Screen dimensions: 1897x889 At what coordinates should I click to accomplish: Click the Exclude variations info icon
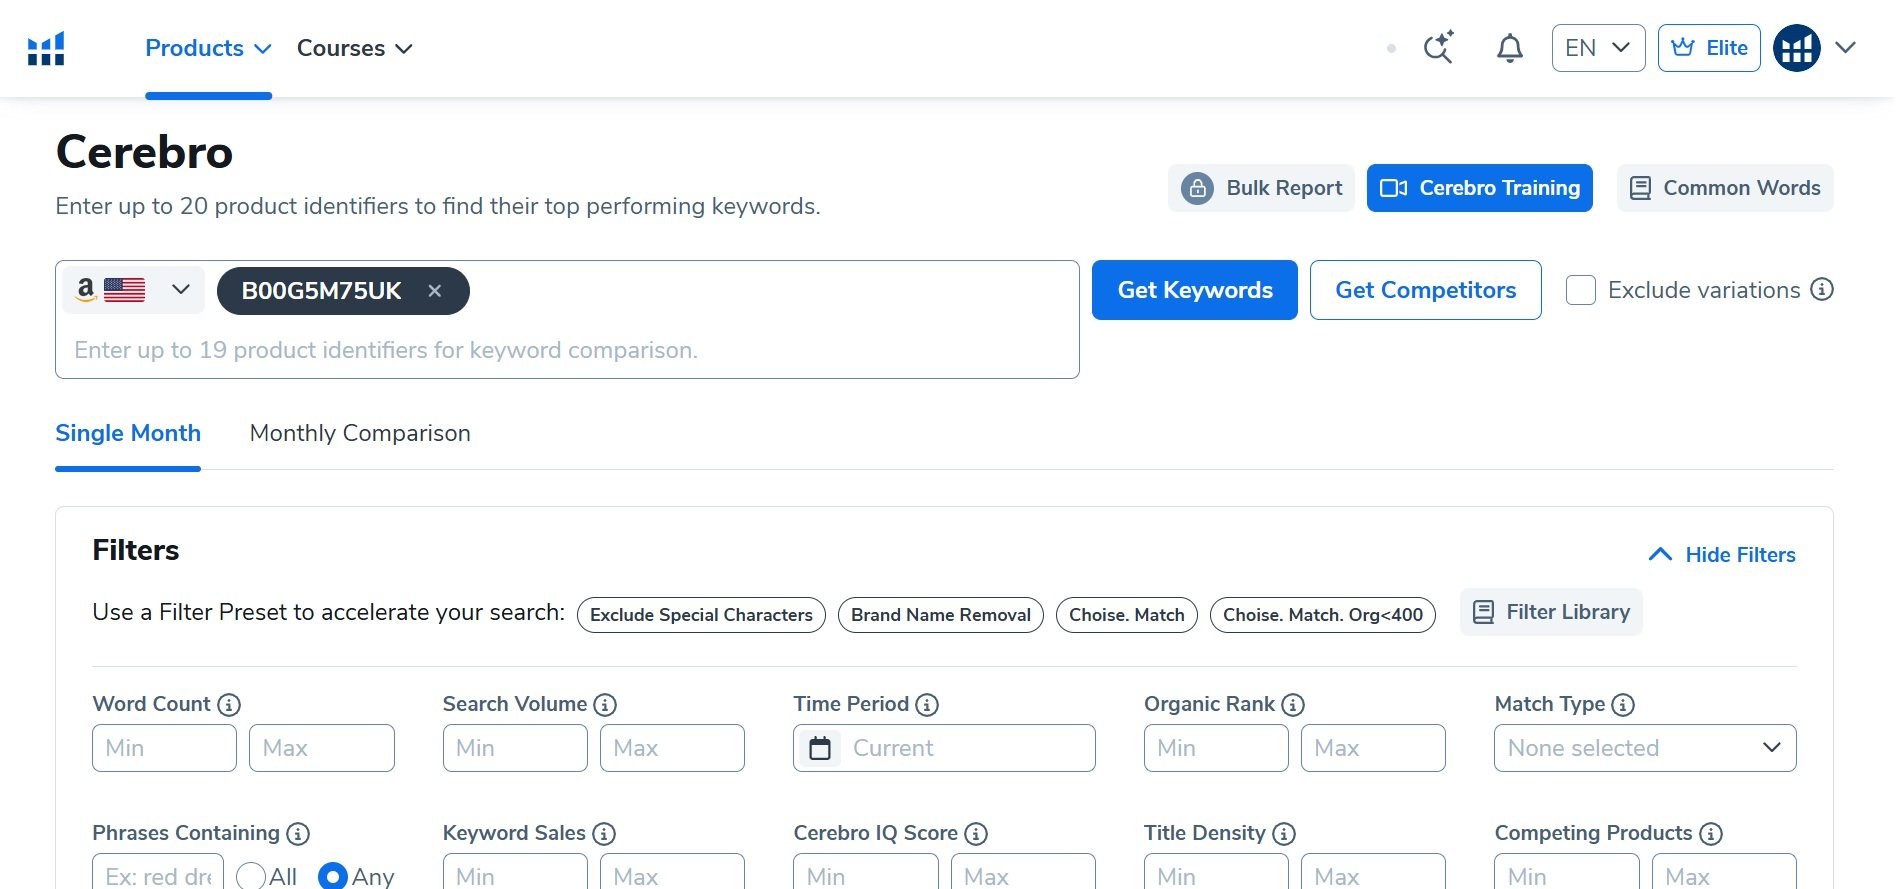click(x=1822, y=290)
